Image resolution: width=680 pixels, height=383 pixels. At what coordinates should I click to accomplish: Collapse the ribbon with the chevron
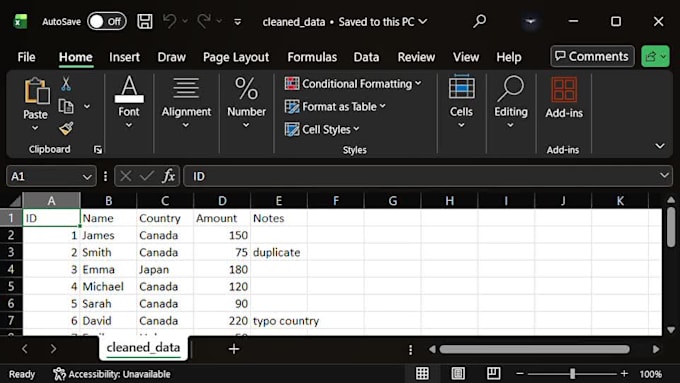(x=660, y=146)
